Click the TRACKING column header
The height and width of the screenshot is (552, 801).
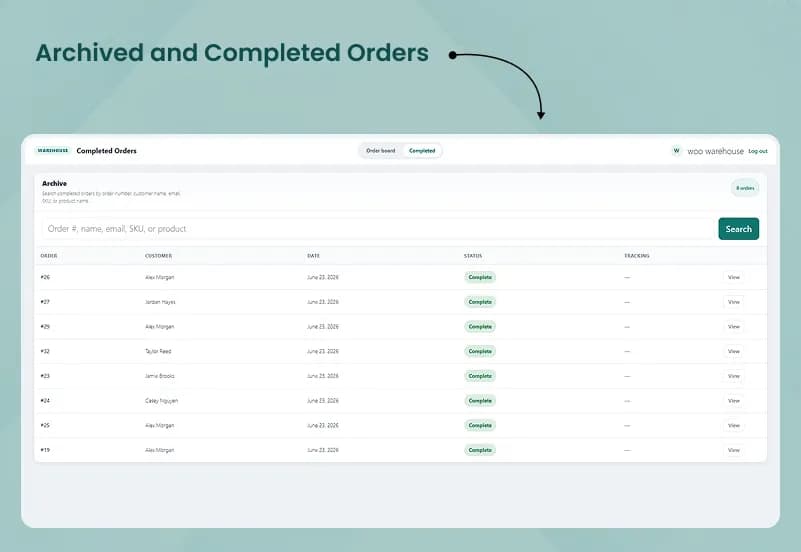tap(637, 255)
